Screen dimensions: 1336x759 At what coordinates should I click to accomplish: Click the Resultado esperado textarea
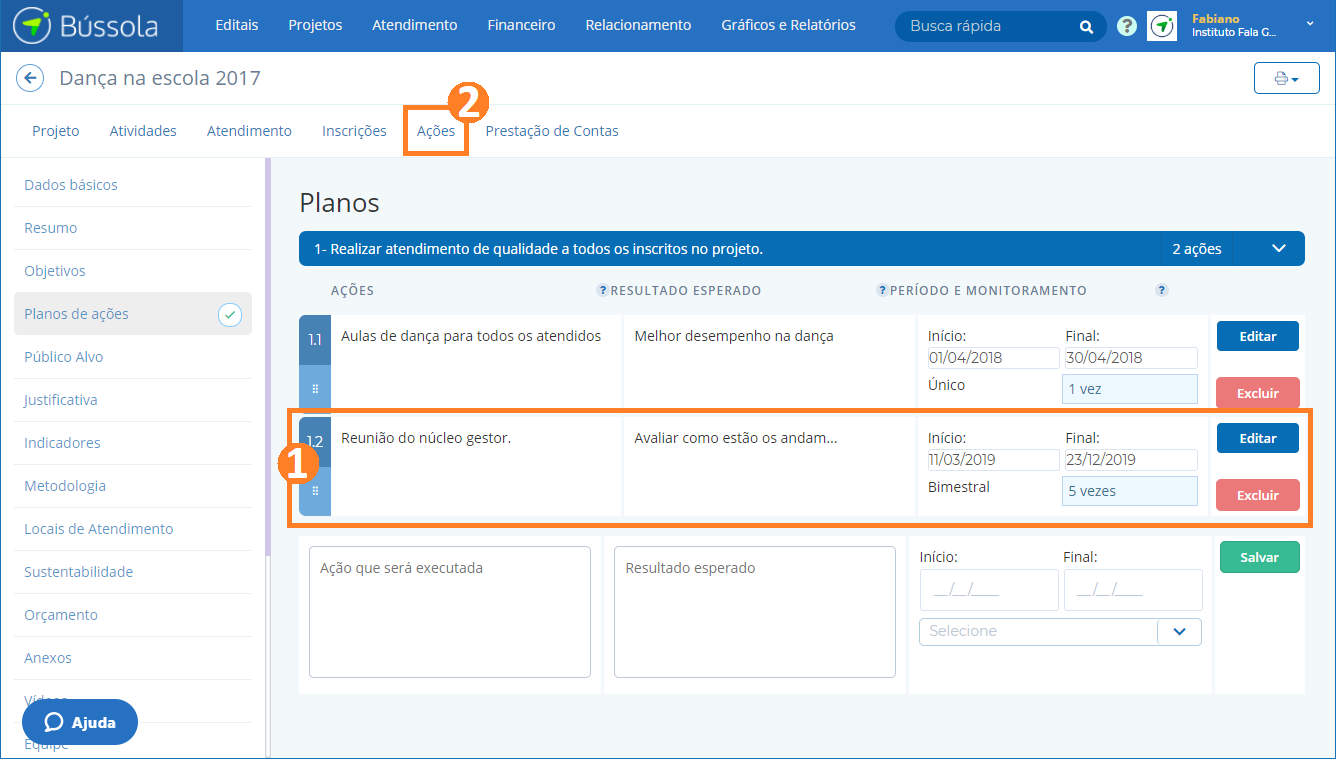point(755,612)
